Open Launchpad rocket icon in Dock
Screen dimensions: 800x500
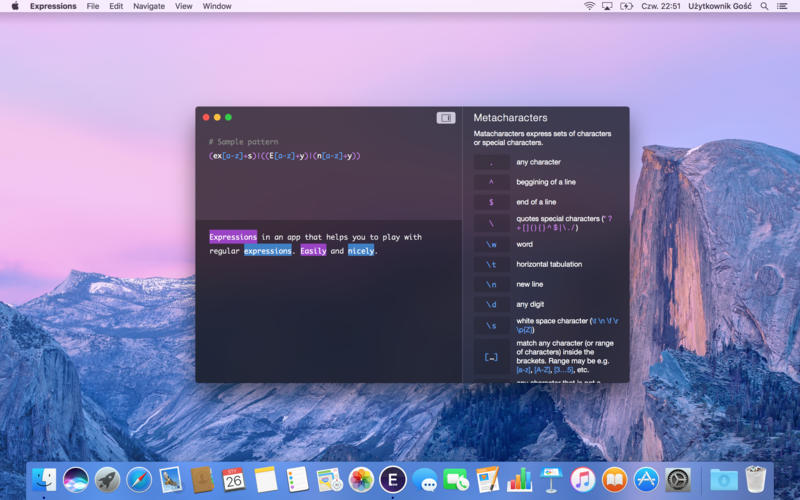(x=107, y=480)
